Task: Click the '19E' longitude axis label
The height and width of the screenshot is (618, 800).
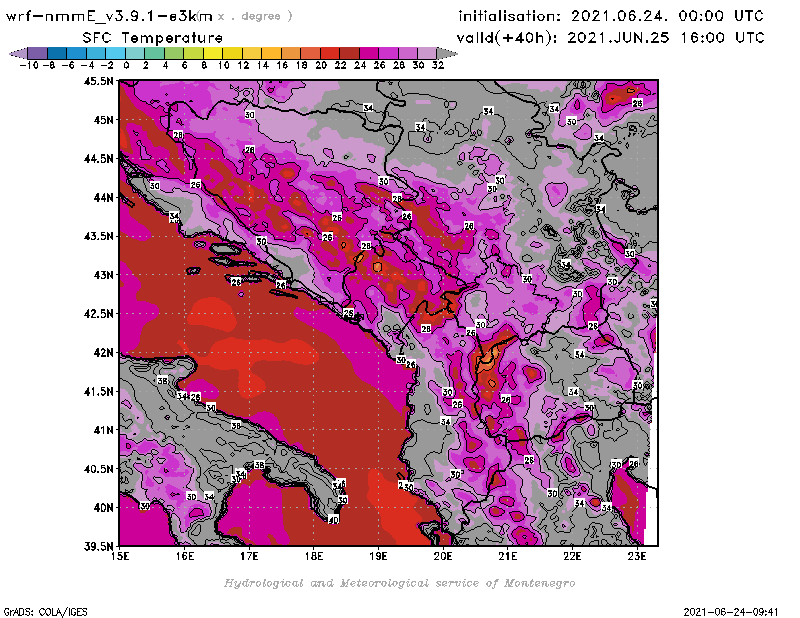Action: click(379, 556)
